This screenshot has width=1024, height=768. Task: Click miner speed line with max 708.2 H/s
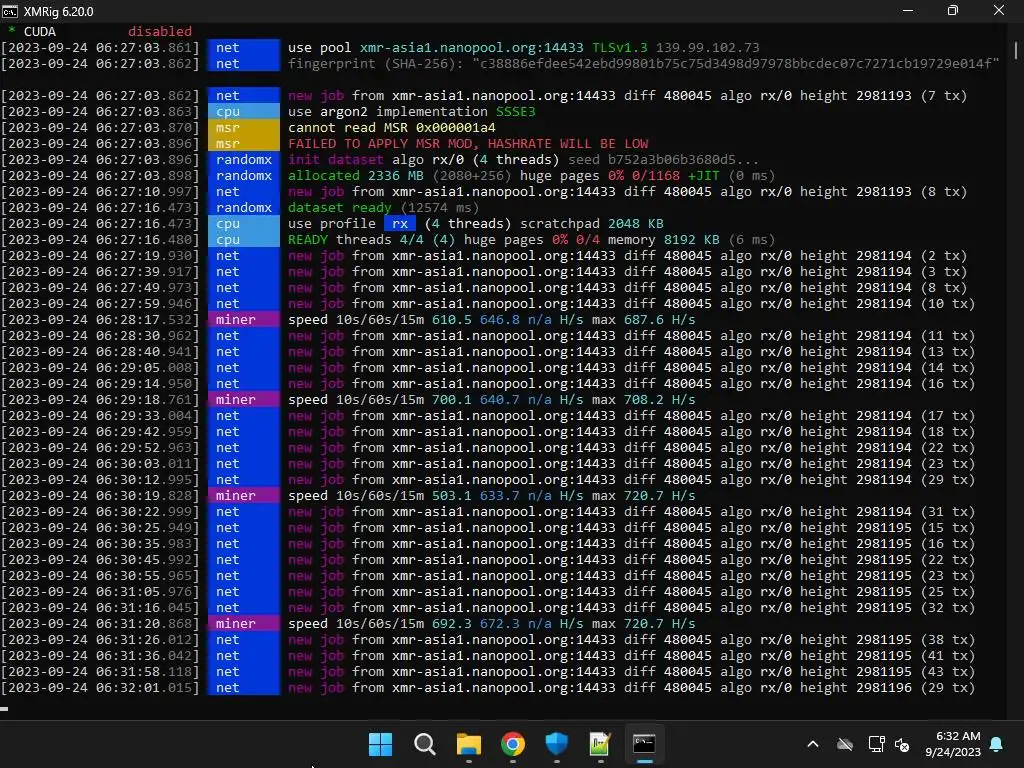[x=491, y=400]
